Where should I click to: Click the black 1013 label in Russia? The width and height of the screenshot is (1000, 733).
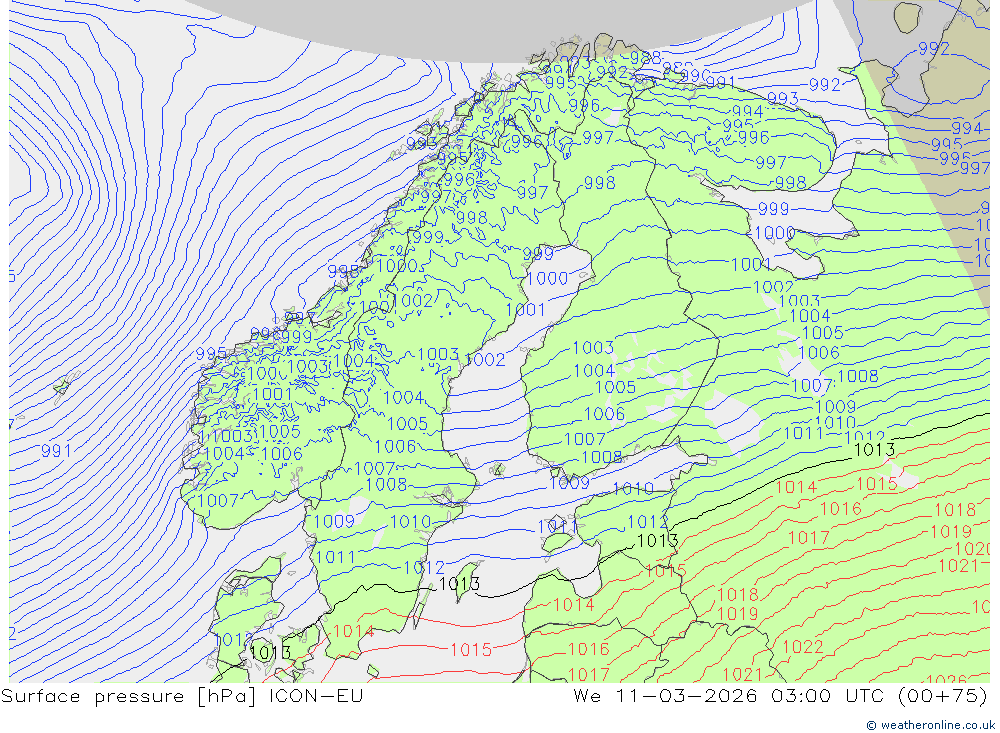tap(874, 450)
